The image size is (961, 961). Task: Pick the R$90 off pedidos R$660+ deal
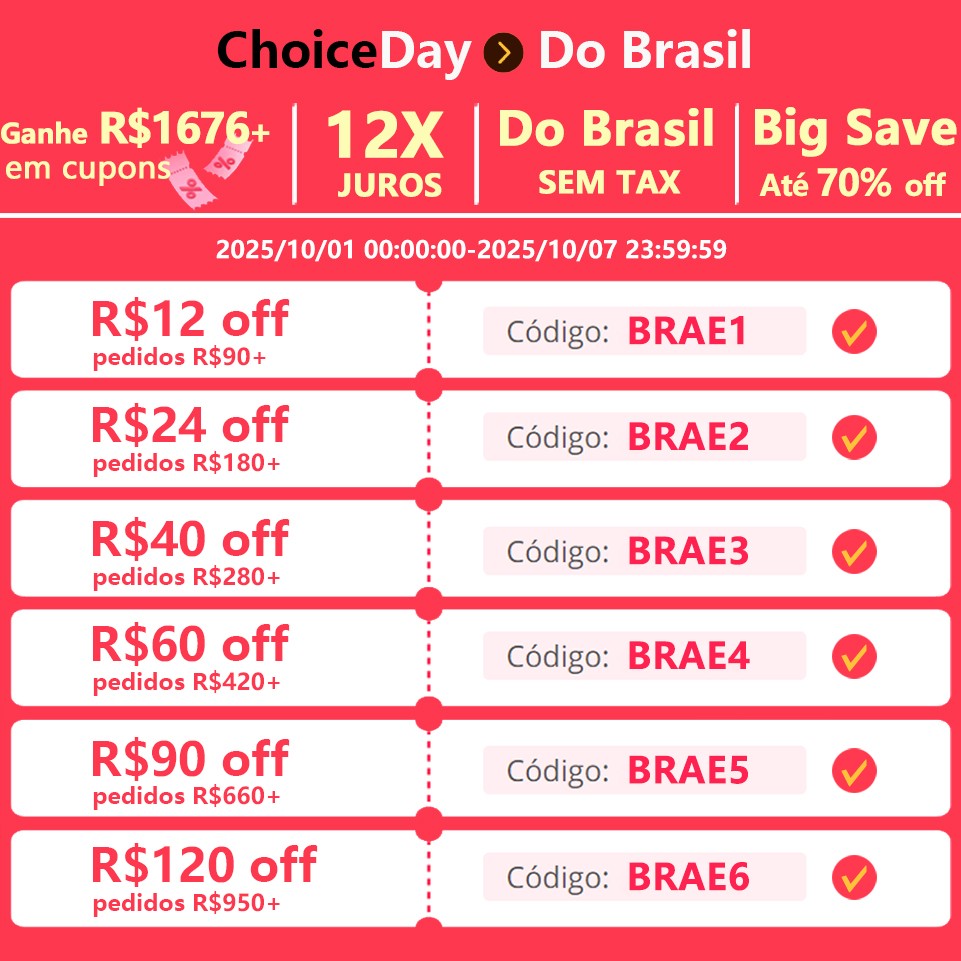point(190,770)
